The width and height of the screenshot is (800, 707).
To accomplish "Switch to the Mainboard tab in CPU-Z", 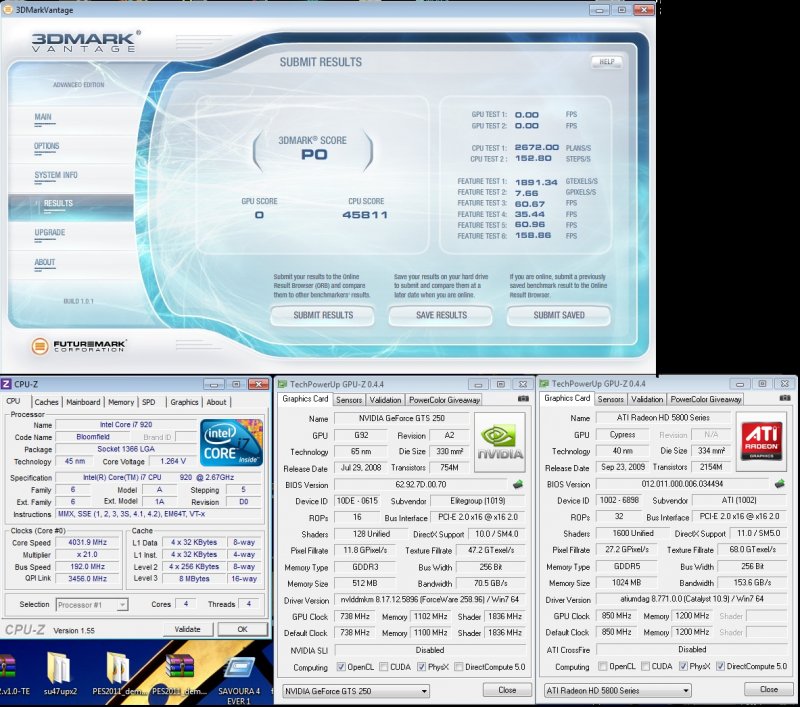I will coord(83,402).
